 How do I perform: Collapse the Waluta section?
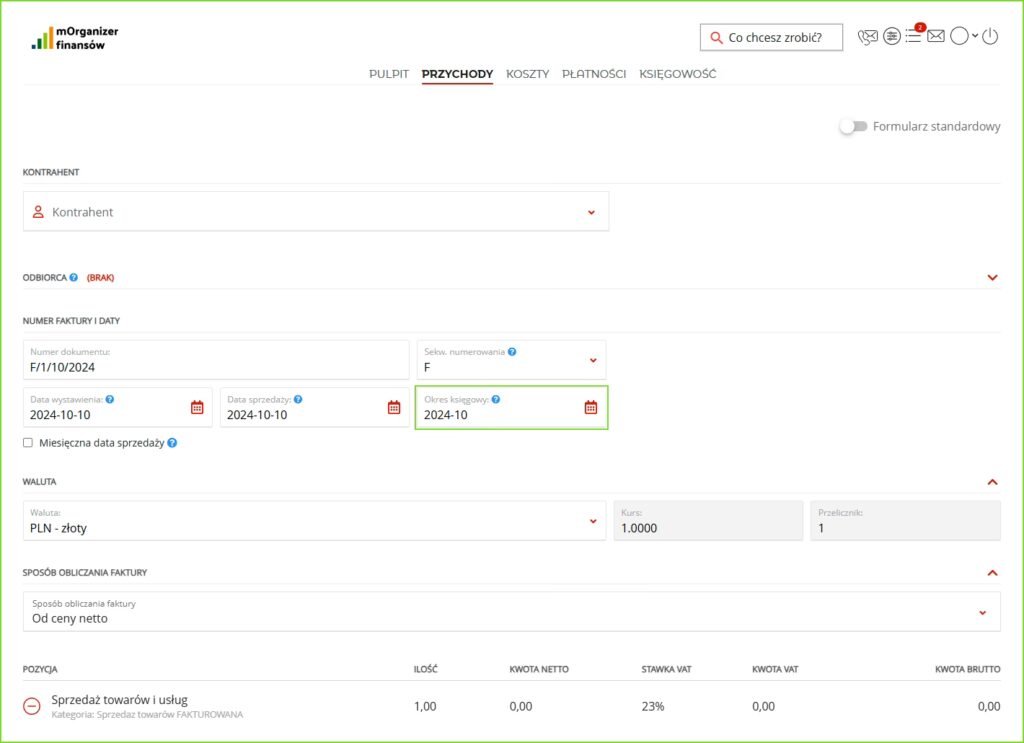[x=992, y=482]
